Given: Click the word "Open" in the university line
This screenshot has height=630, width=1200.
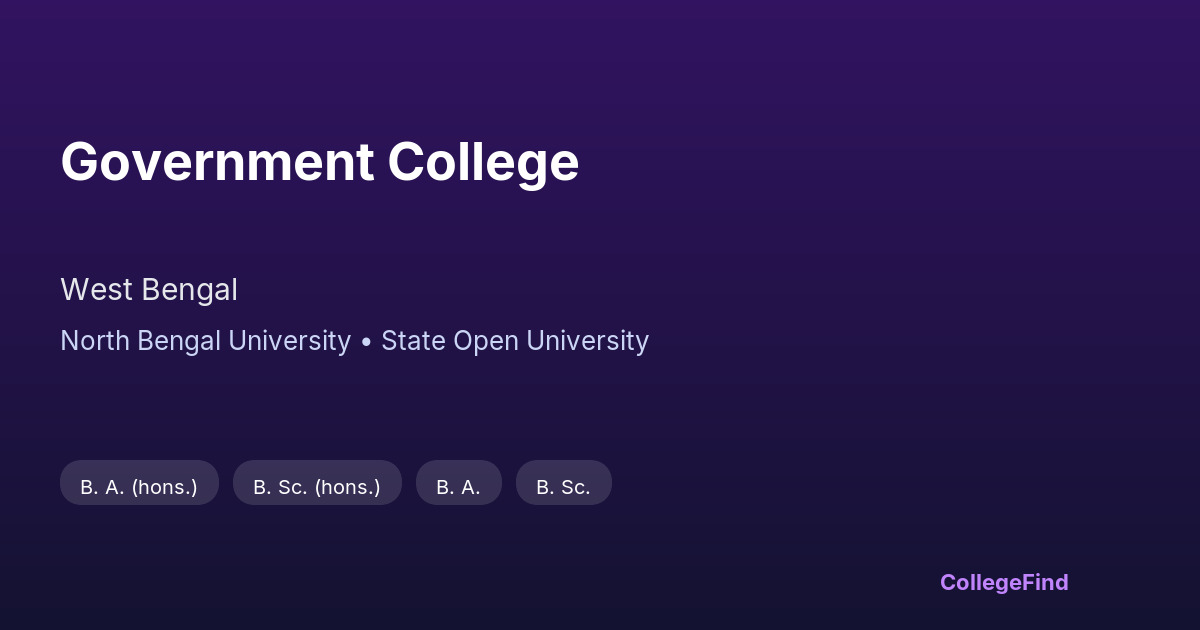Looking at the screenshot, I should (486, 341).
